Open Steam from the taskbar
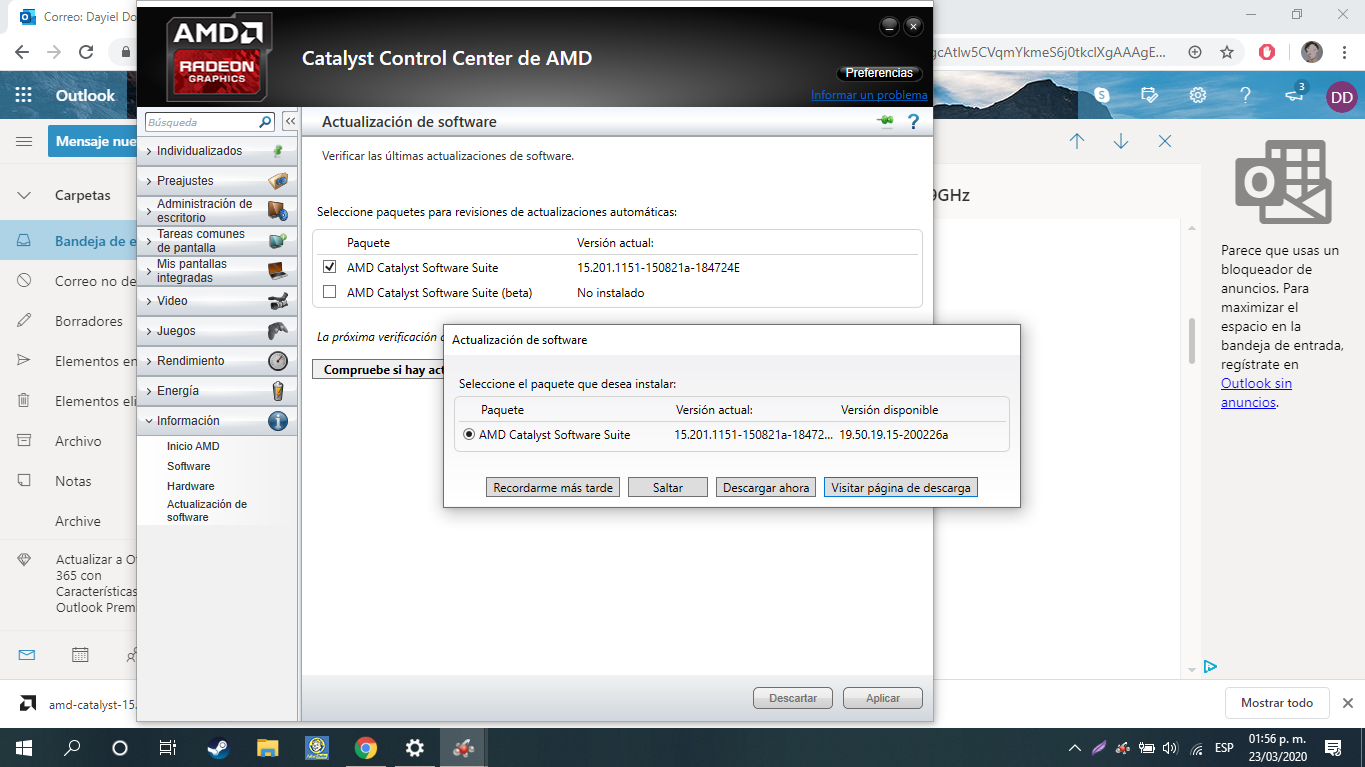Image resolution: width=1365 pixels, height=767 pixels. (x=218, y=747)
